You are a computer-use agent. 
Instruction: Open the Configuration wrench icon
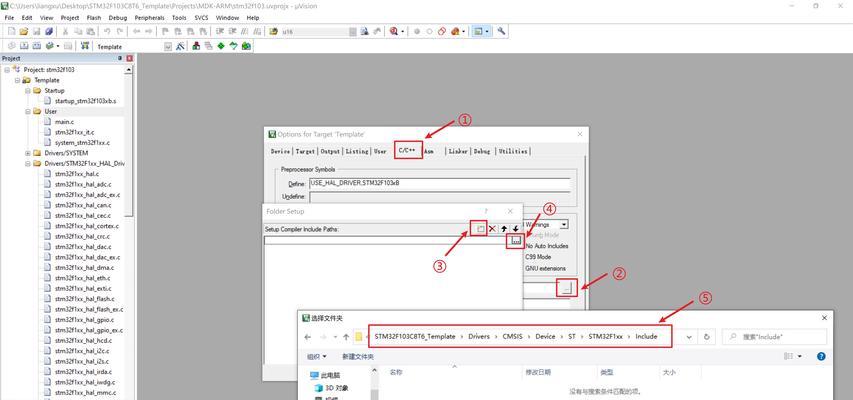tap(501, 31)
